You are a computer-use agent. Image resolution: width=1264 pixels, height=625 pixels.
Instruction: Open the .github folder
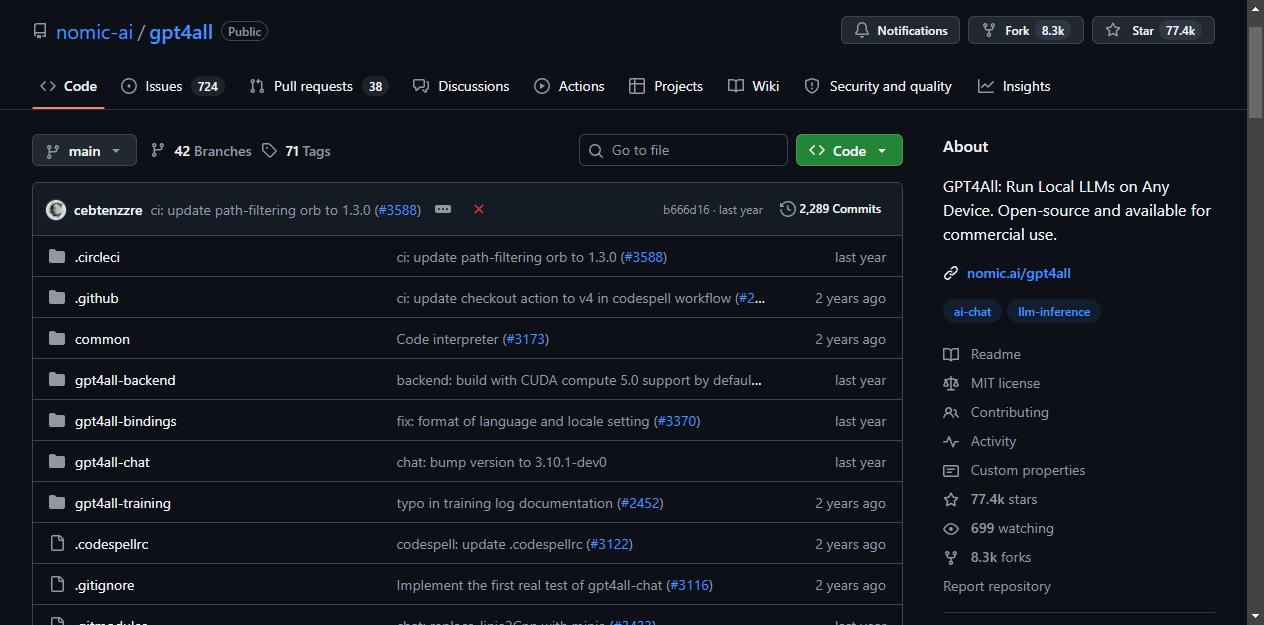coord(96,298)
